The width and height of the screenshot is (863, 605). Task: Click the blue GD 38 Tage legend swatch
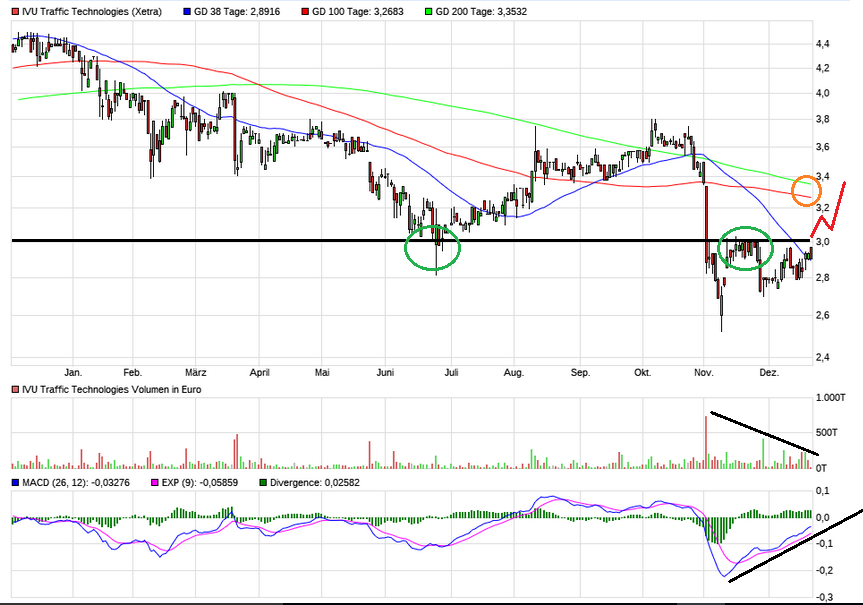tap(187, 12)
